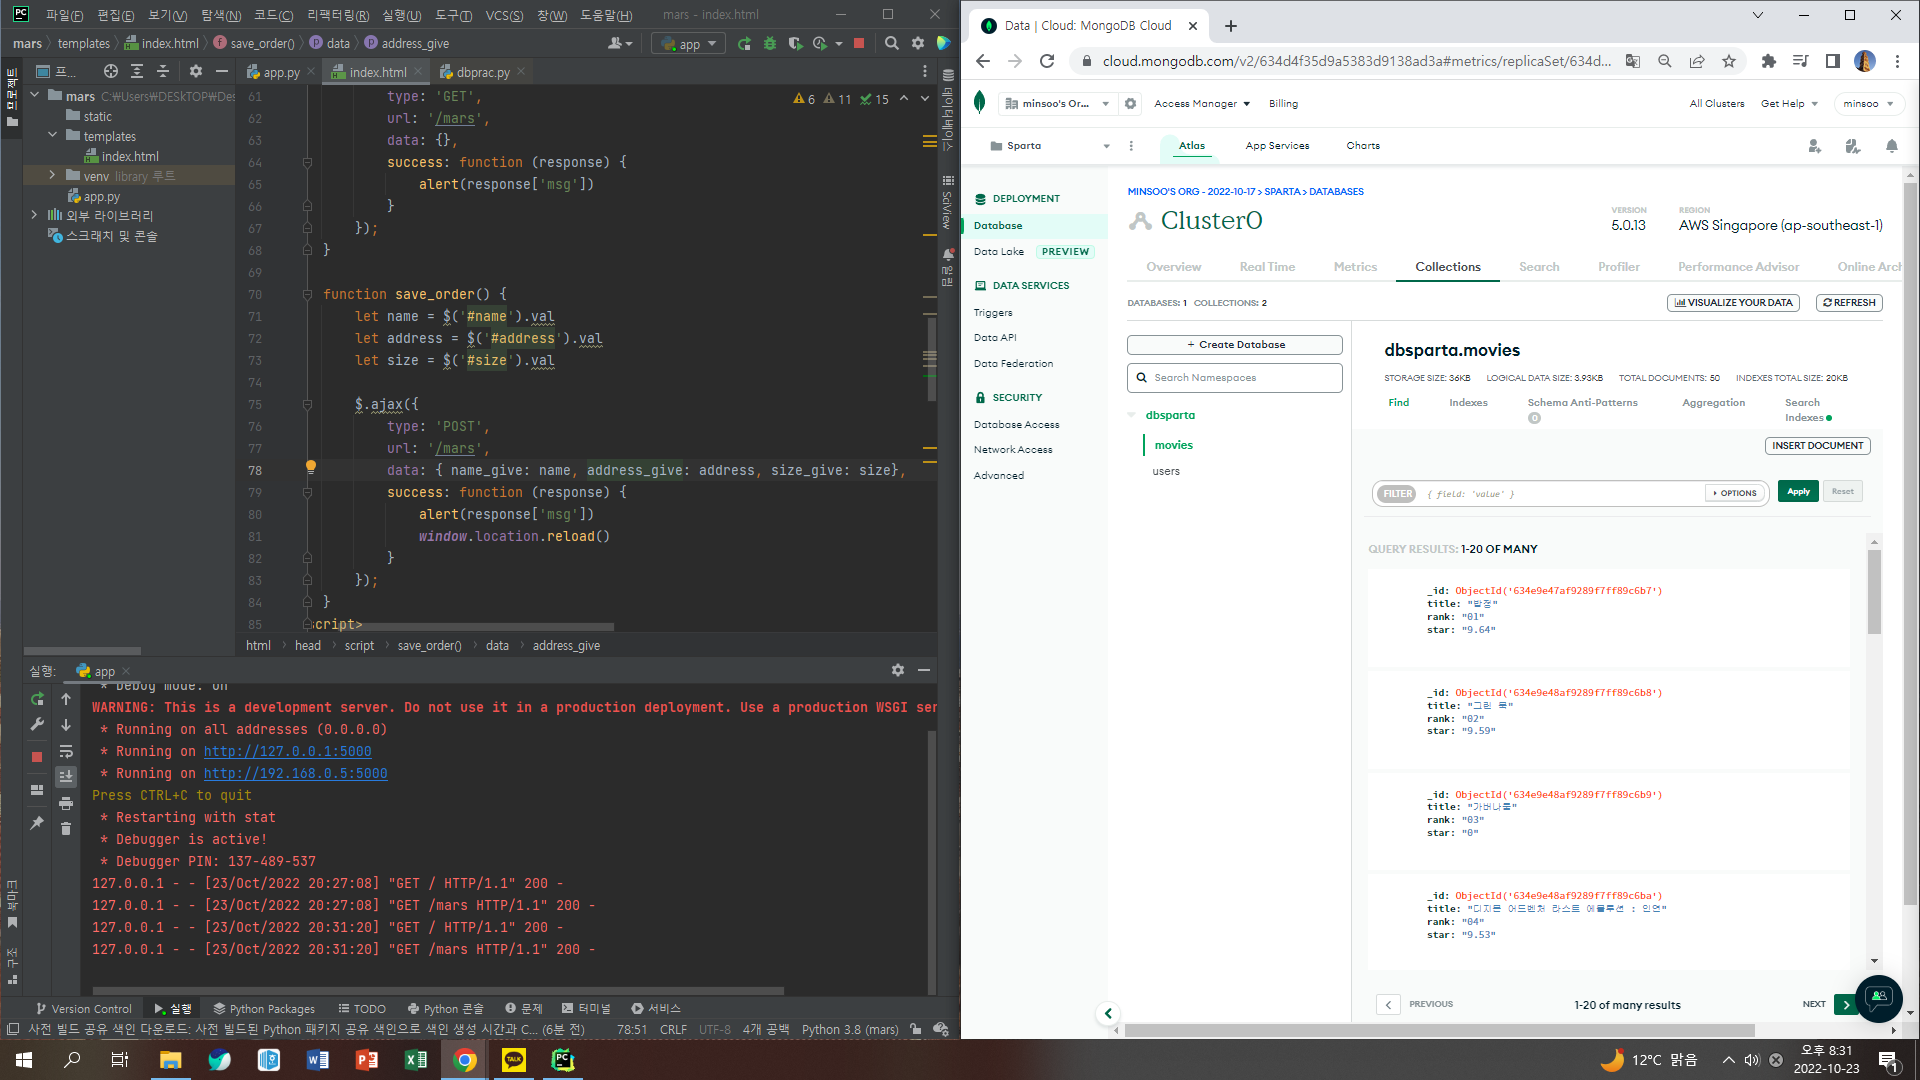
Task: Print the Run console output
Action: pos(66,803)
